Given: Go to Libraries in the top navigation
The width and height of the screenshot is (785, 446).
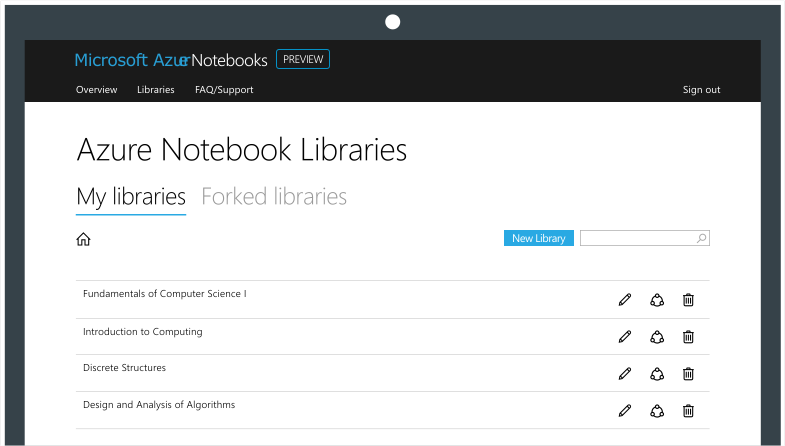Looking at the screenshot, I should [156, 90].
